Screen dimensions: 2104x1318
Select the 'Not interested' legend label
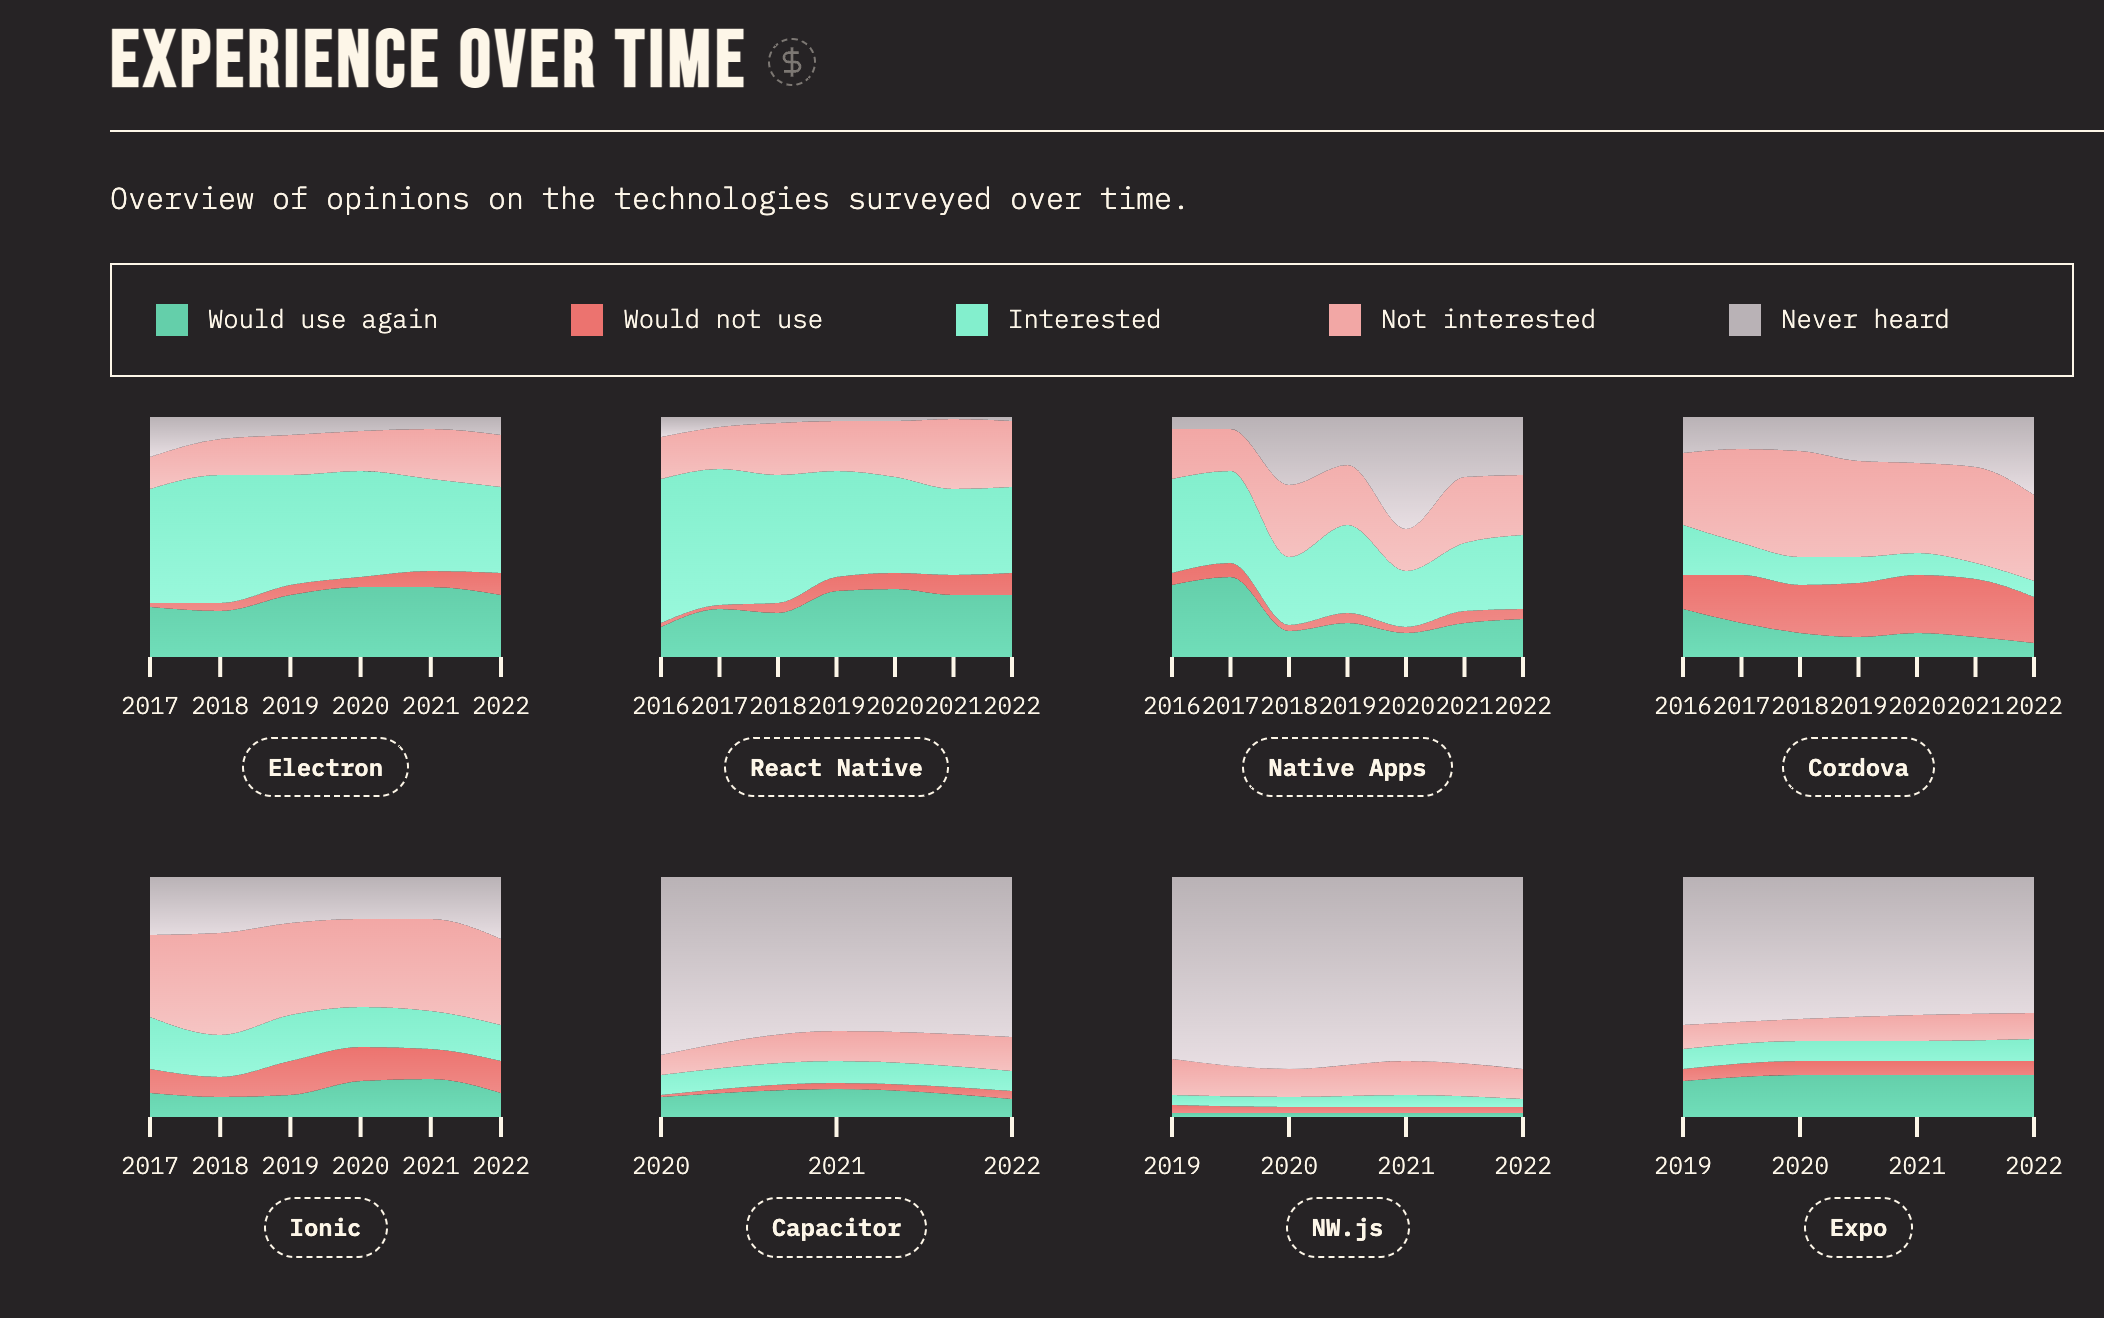tap(1488, 320)
